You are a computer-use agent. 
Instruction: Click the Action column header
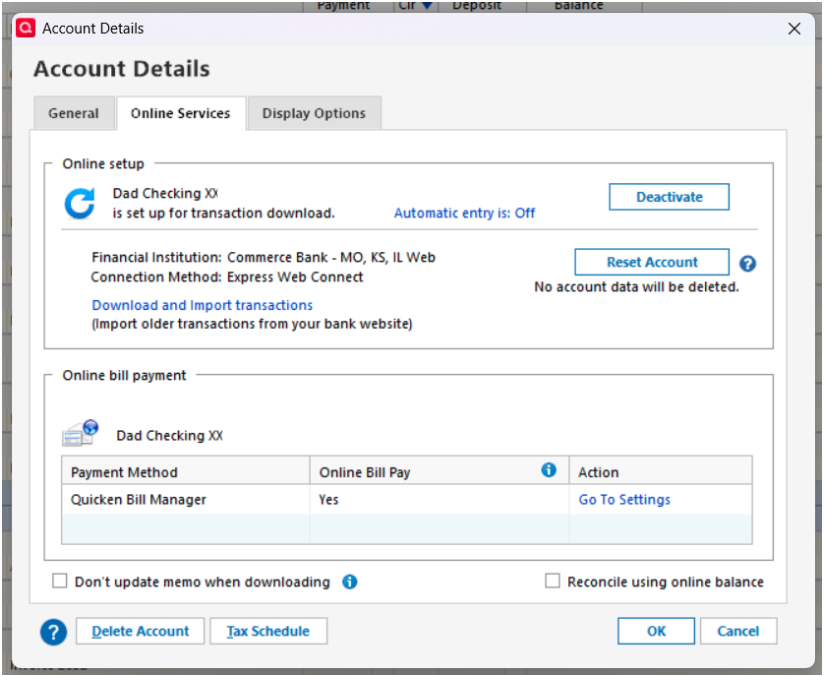coord(661,471)
